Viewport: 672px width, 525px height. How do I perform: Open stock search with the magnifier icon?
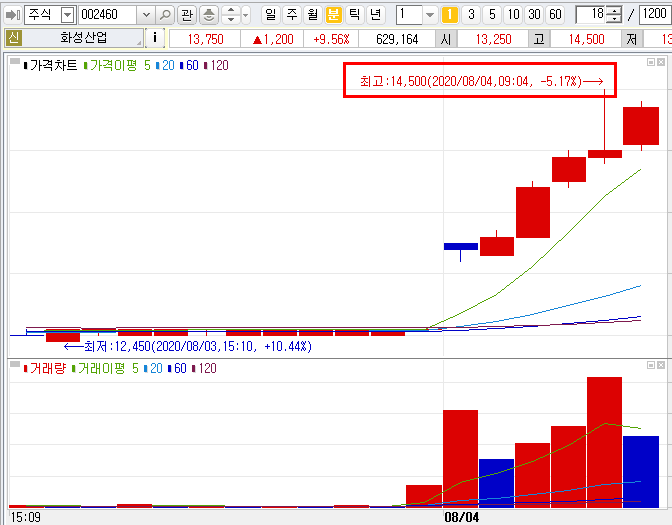coord(165,15)
